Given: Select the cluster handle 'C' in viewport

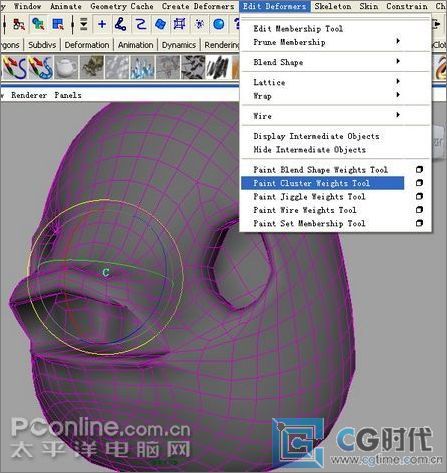Looking at the screenshot, I should coord(106,272).
